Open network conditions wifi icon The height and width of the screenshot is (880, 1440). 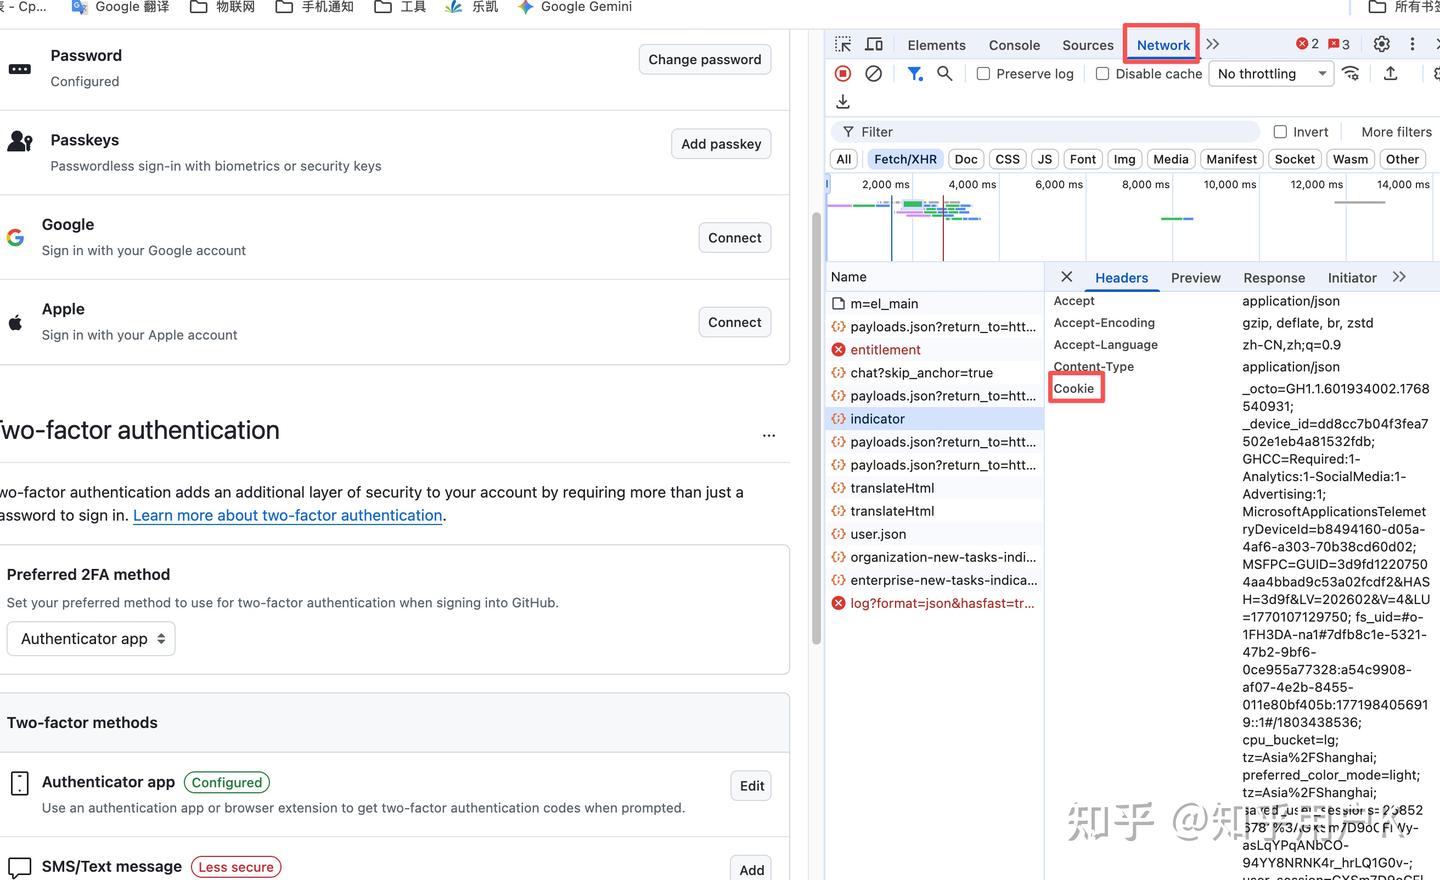[1351, 73]
